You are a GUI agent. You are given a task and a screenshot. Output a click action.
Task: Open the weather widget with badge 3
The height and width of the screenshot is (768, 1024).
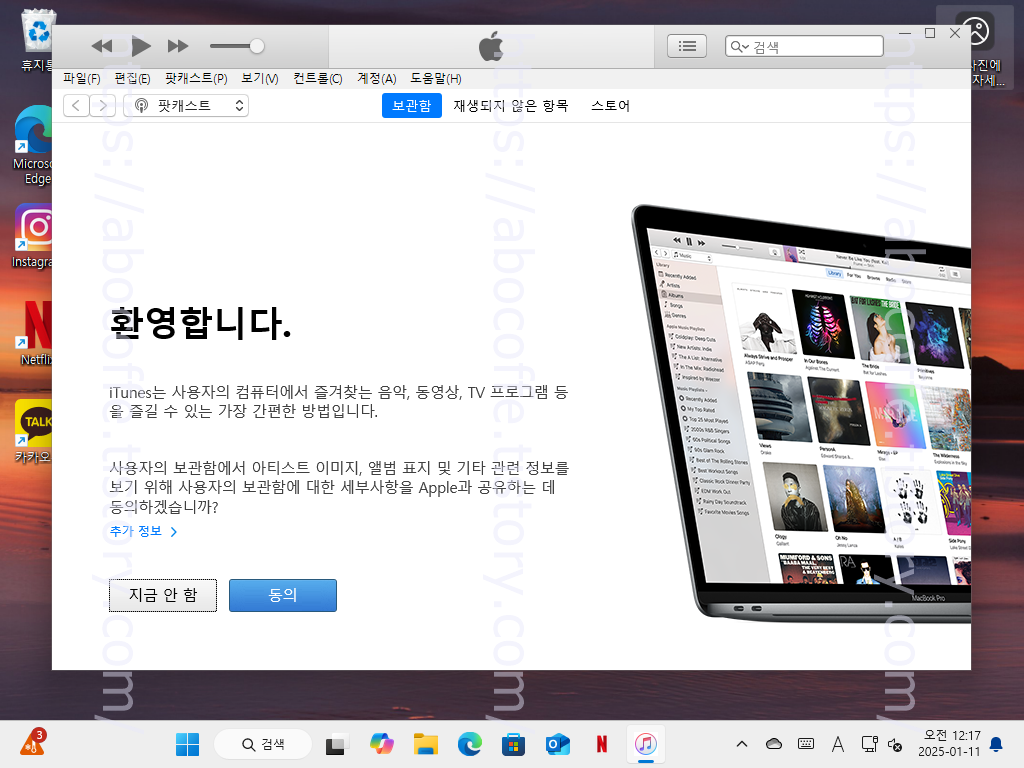(x=33, y=744)
